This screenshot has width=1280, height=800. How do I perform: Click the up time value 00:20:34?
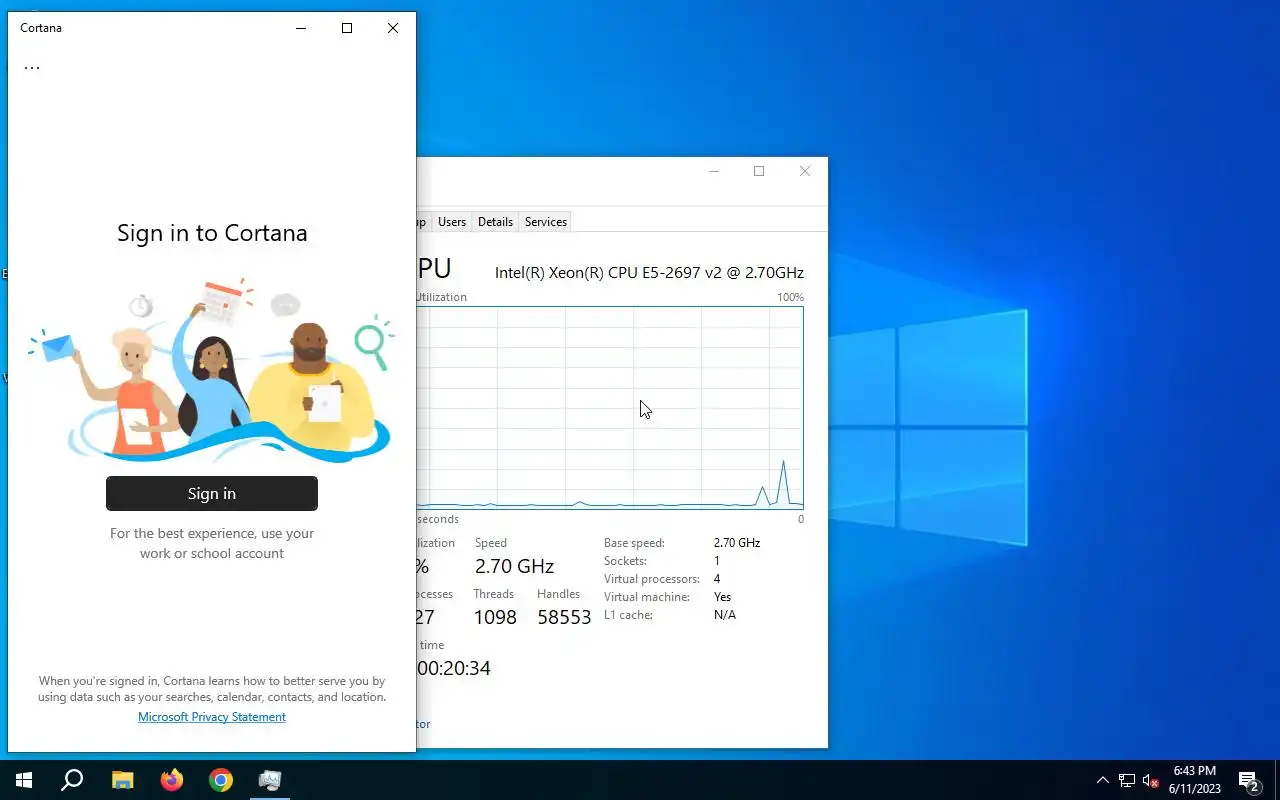[x=454, y=668]
